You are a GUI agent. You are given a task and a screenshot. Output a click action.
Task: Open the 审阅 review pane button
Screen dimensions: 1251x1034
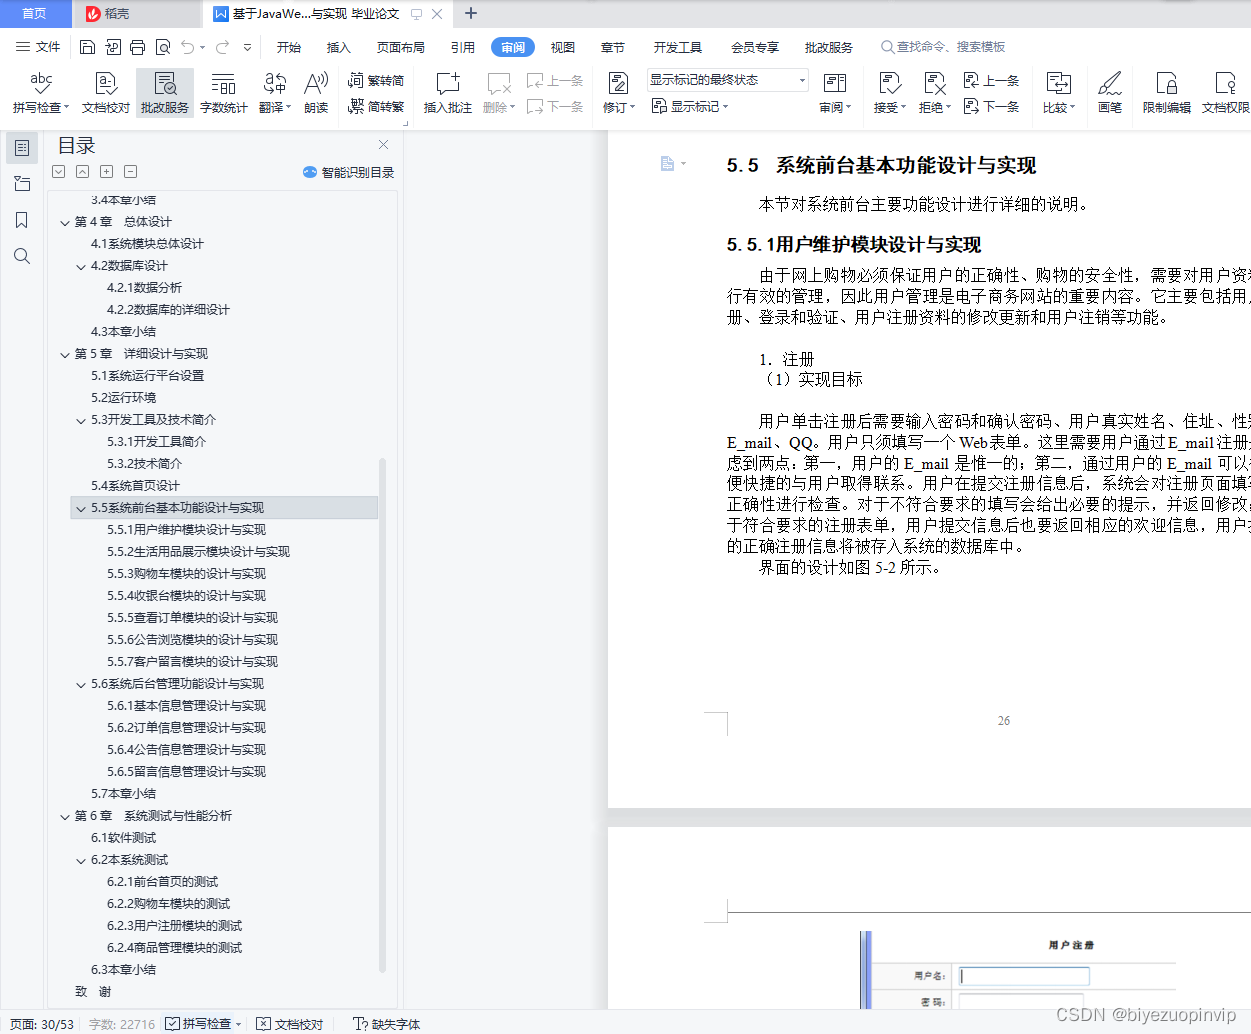(x=834, y=93)
